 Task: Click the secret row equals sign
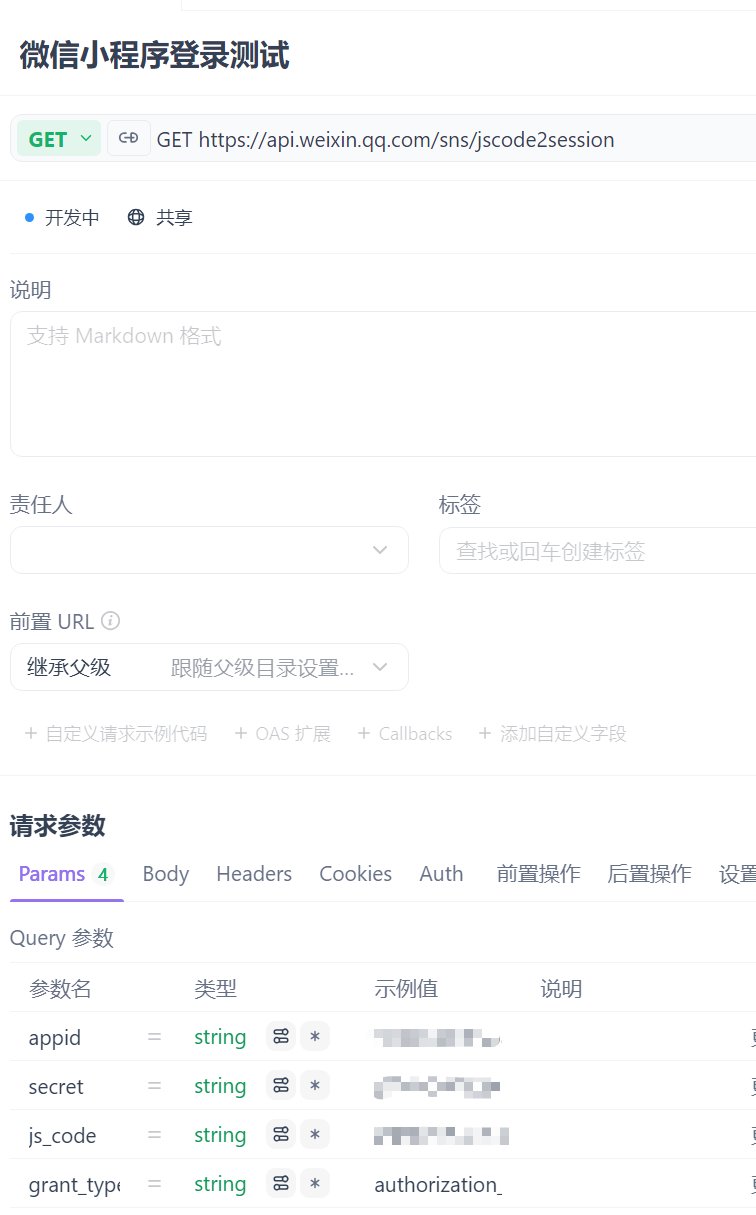coord(154,1086)
